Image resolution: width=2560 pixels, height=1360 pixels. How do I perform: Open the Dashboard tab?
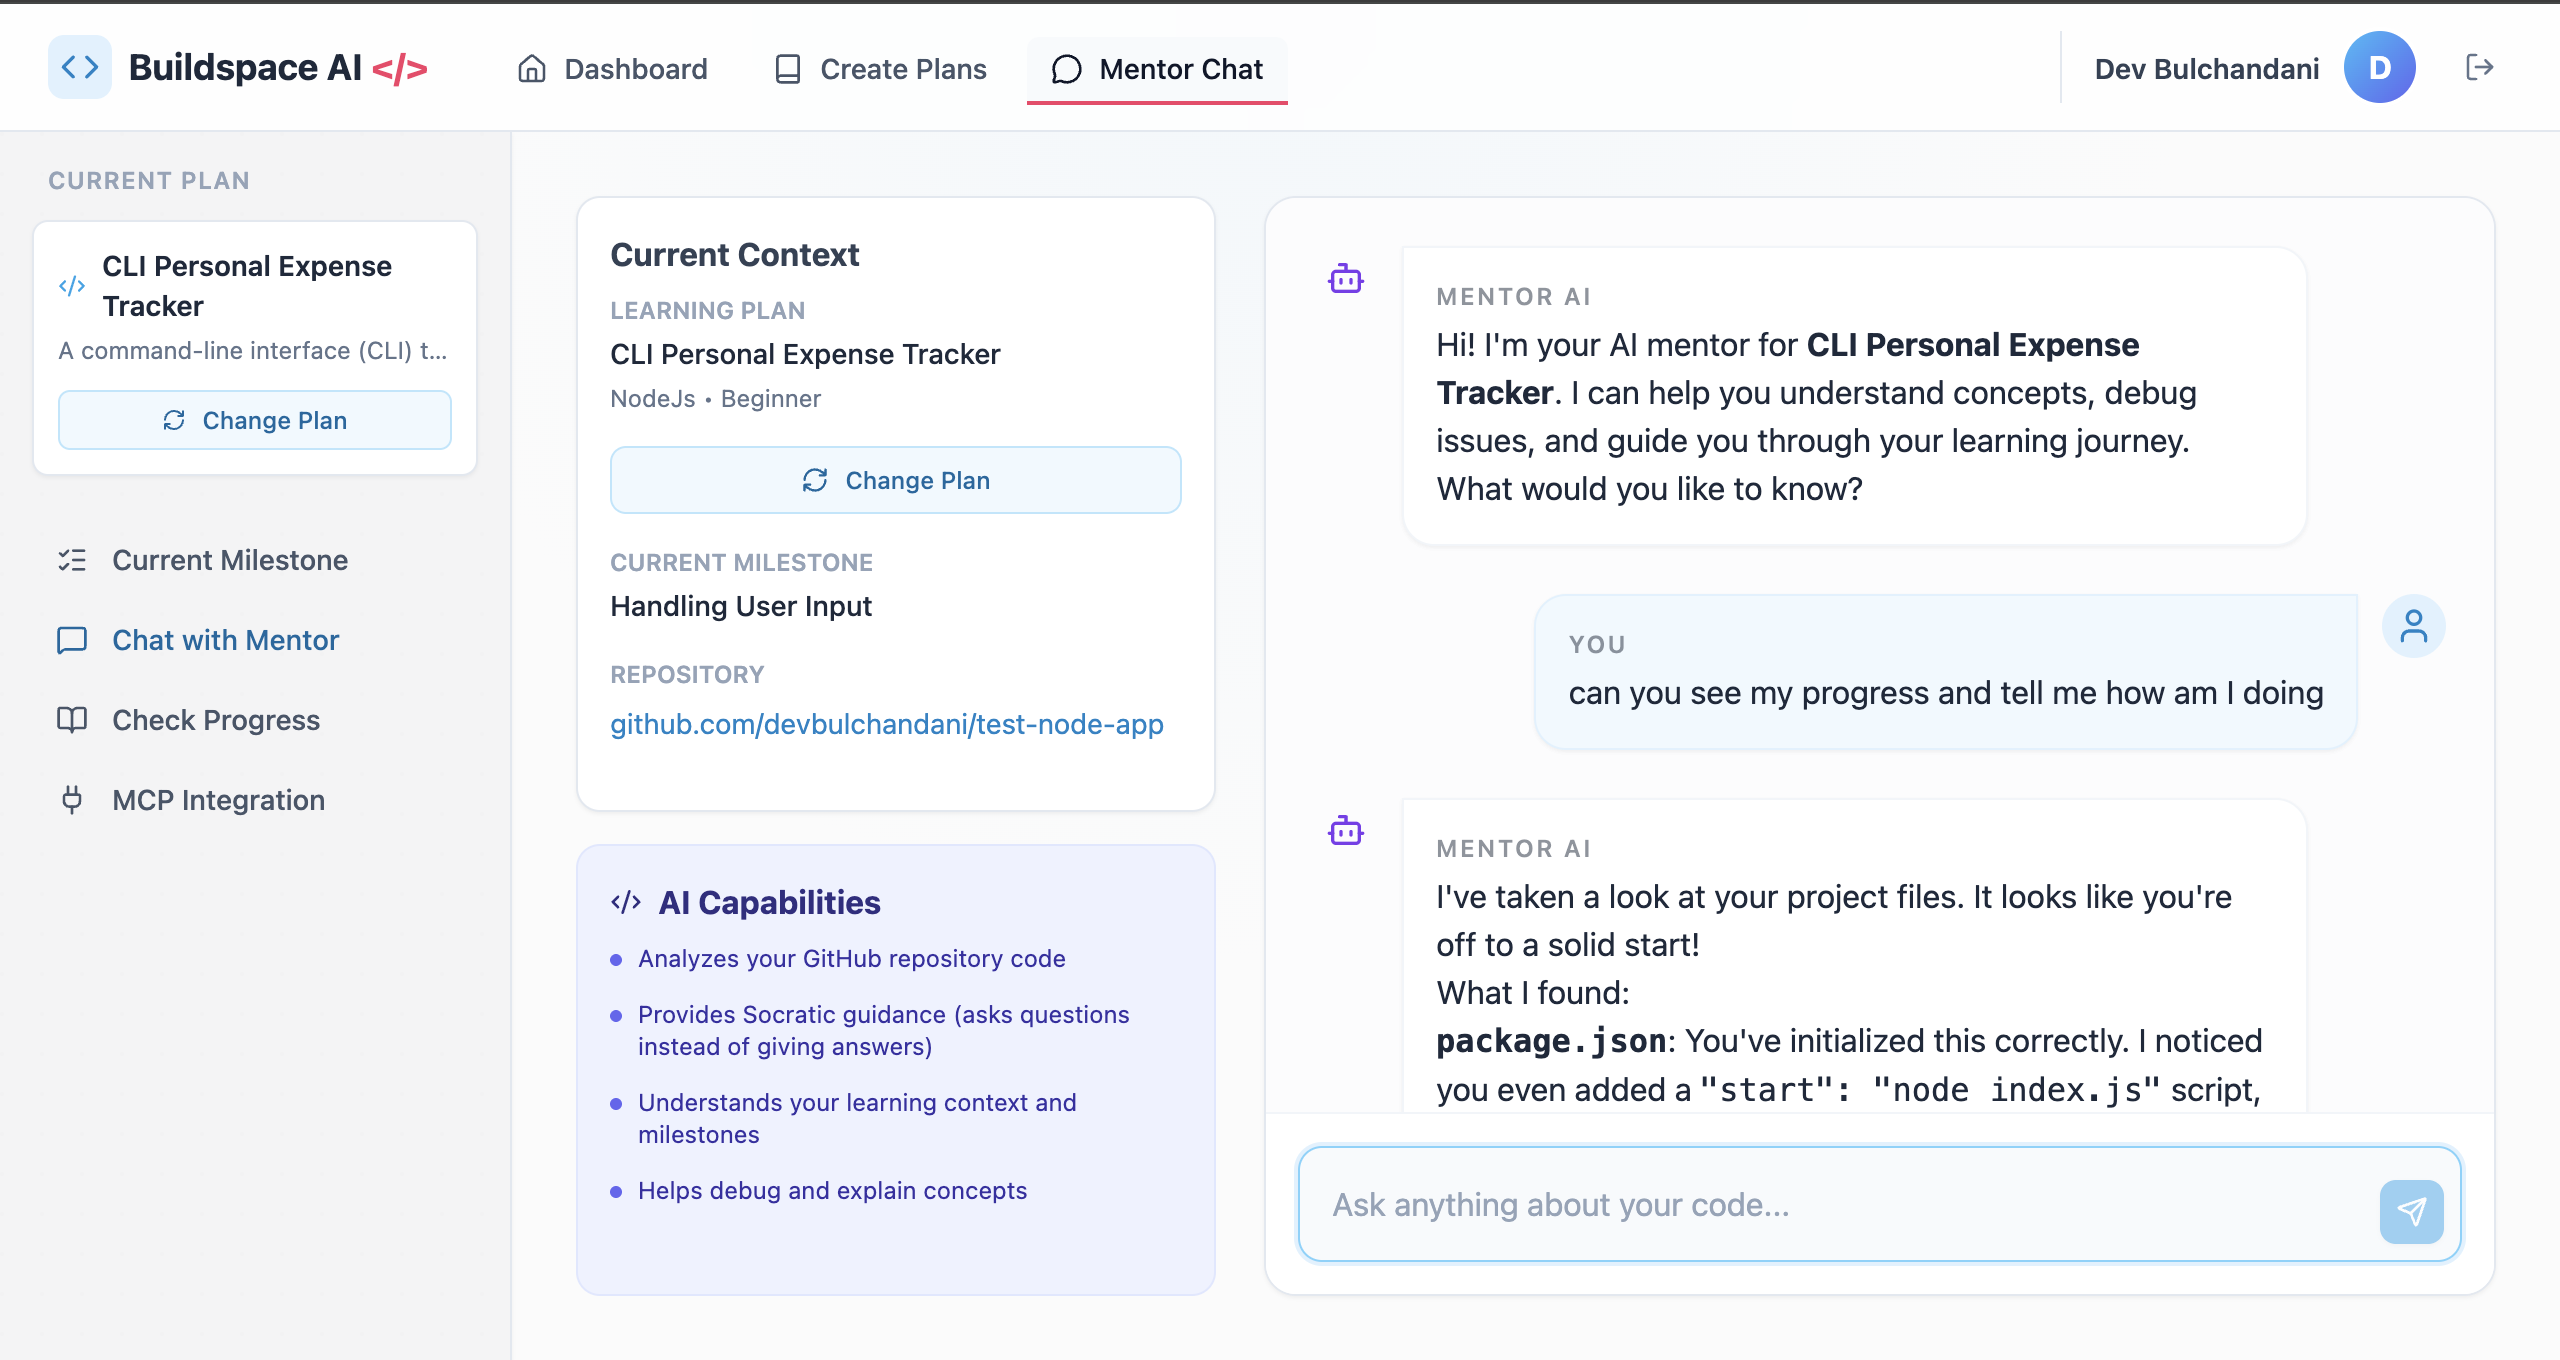tap(613, 69)
